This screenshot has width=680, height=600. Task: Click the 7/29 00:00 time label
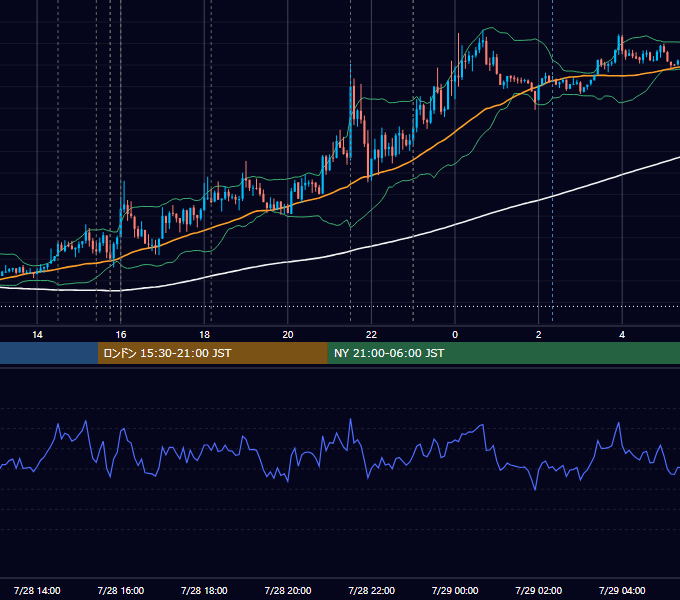pos(455,590)
